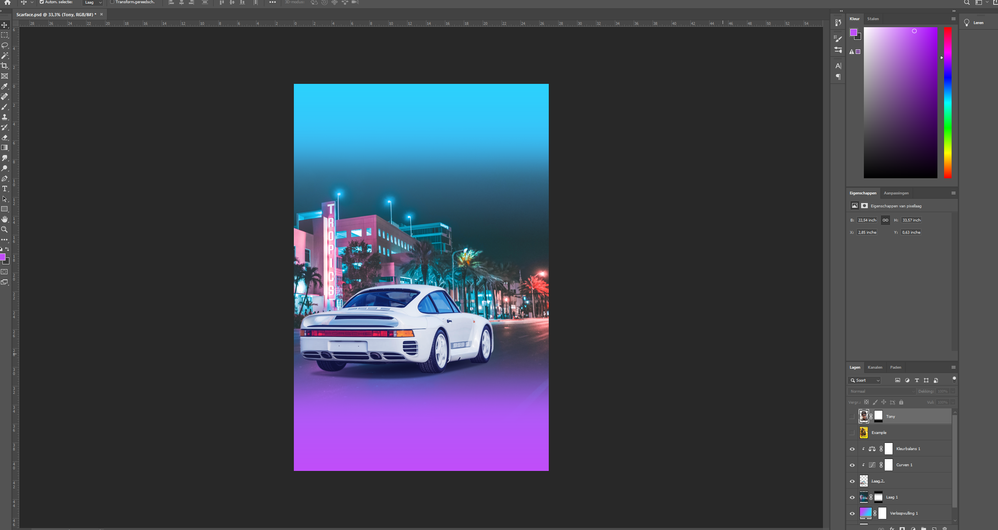Open the Lagen panel menu

tap(953, 367)
